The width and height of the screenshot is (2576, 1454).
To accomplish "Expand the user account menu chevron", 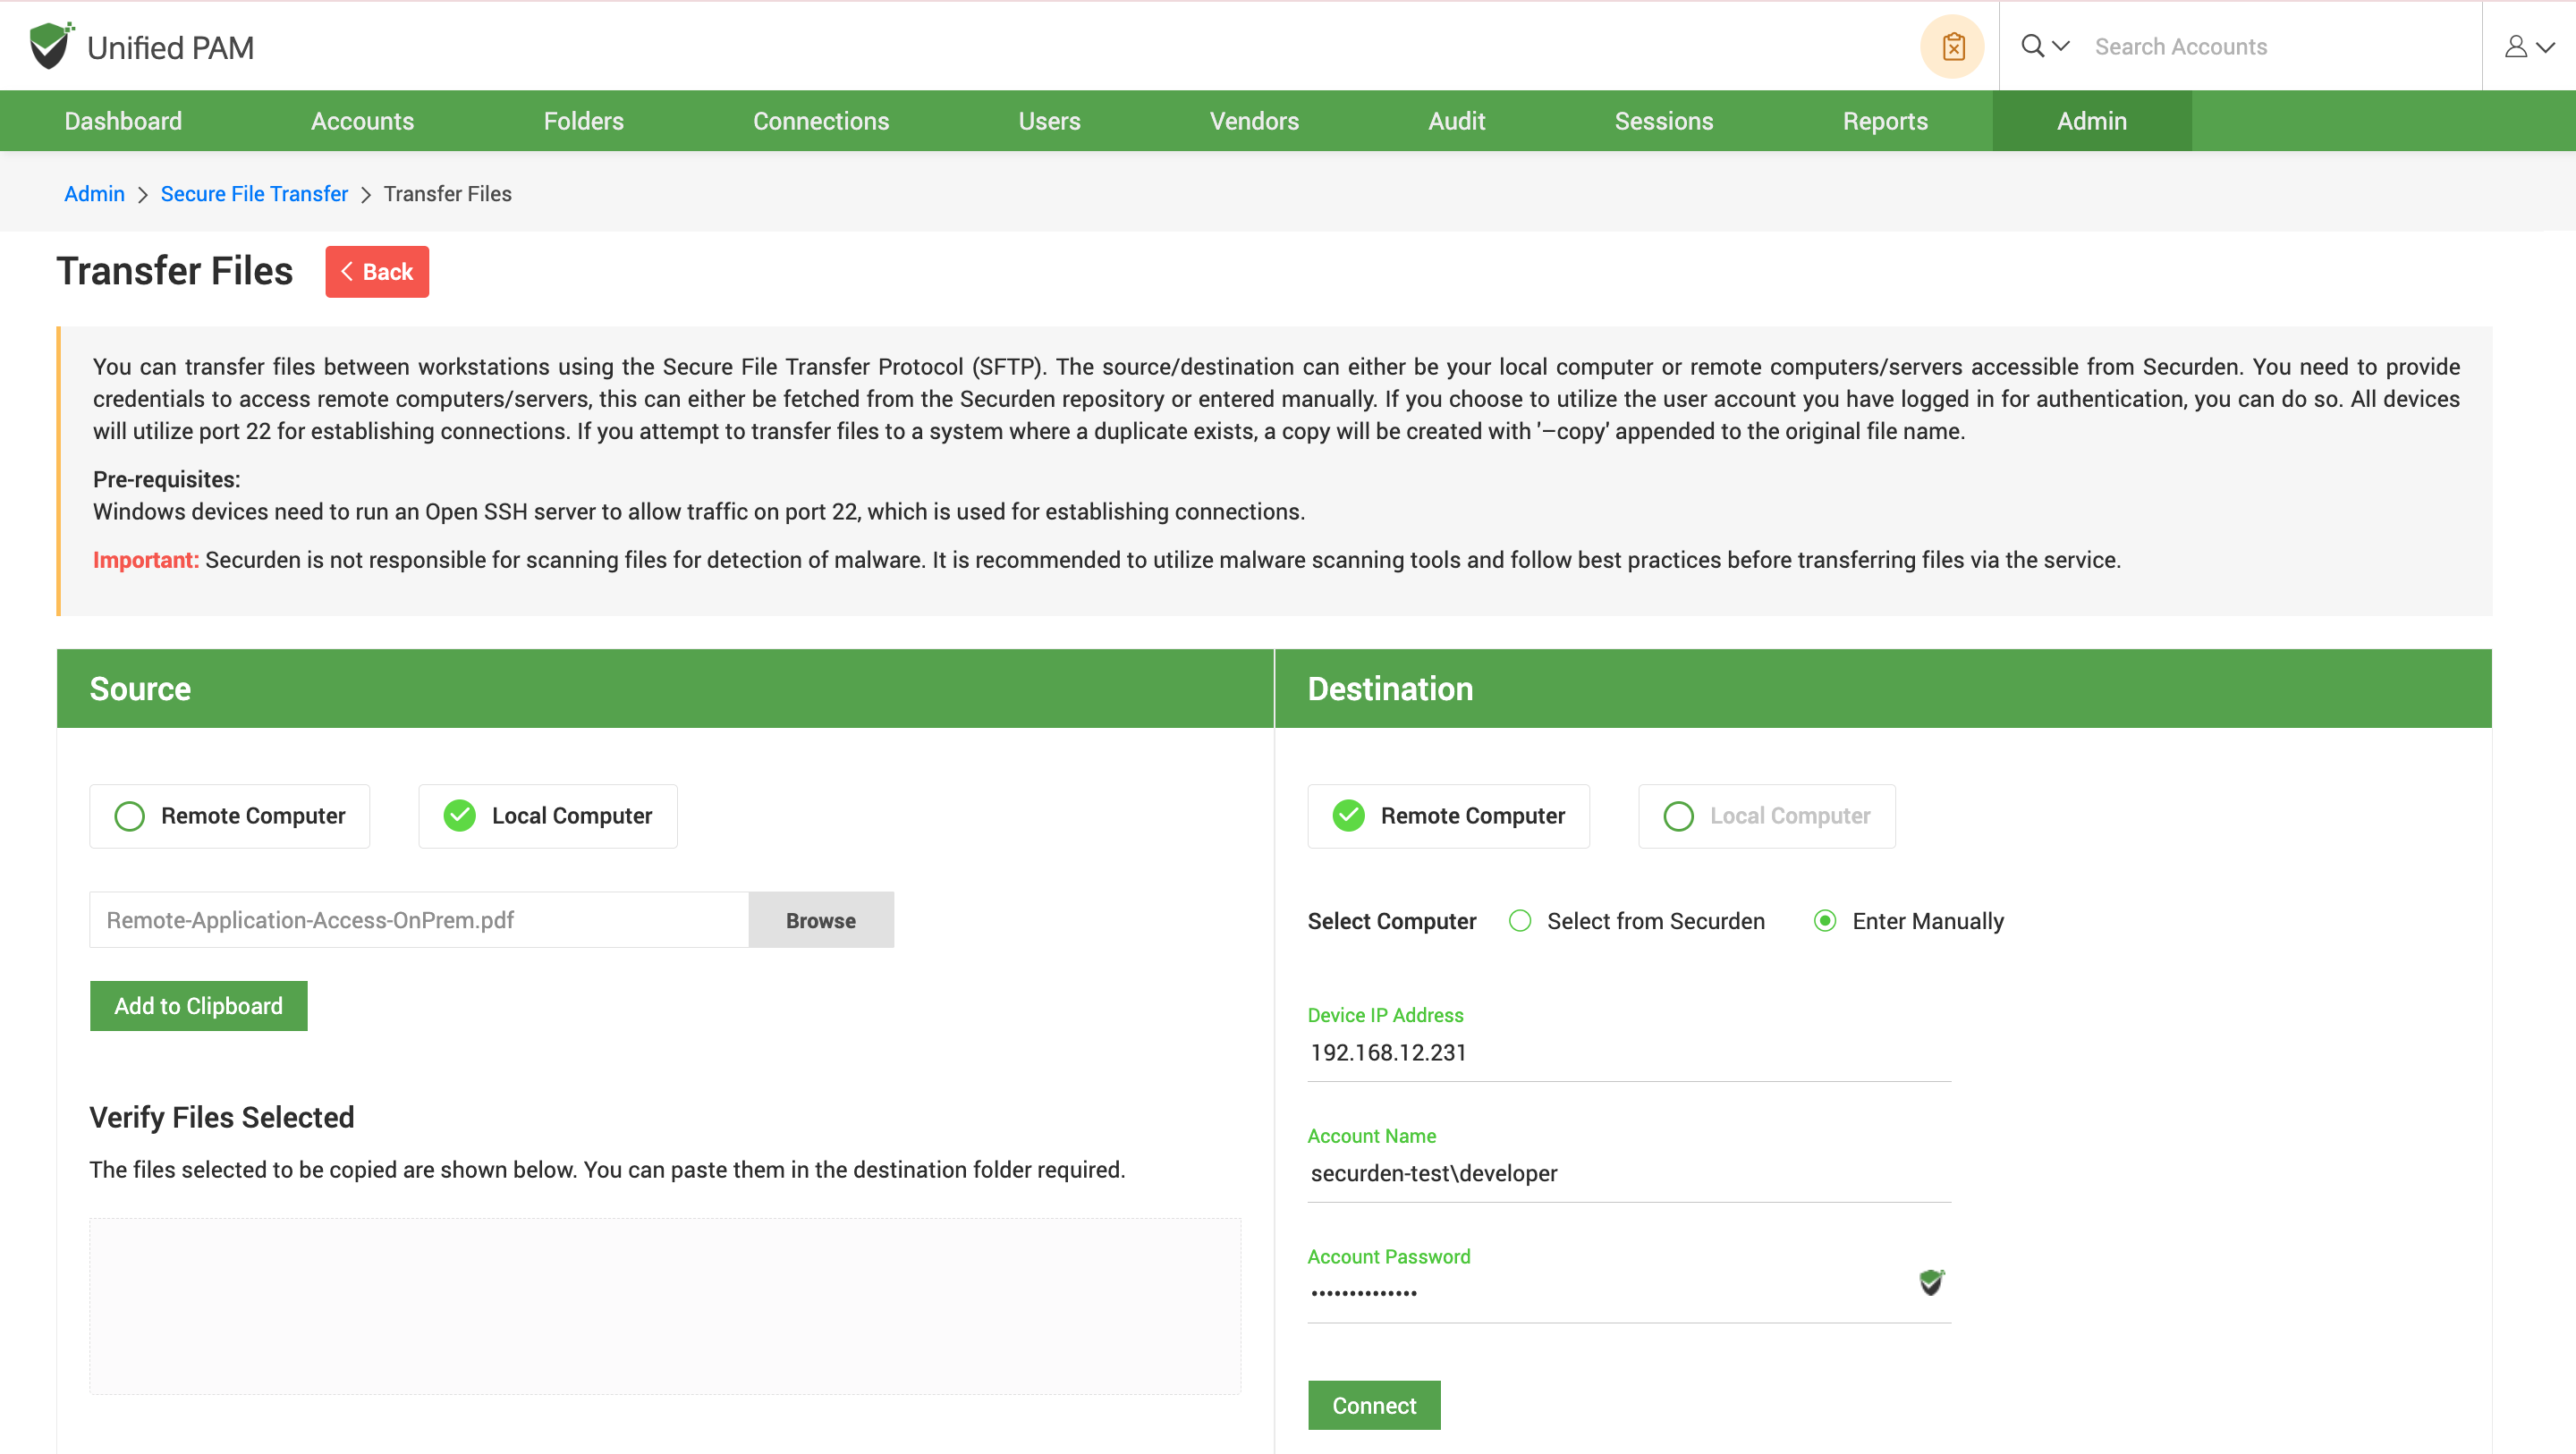I will (2546, 46).
